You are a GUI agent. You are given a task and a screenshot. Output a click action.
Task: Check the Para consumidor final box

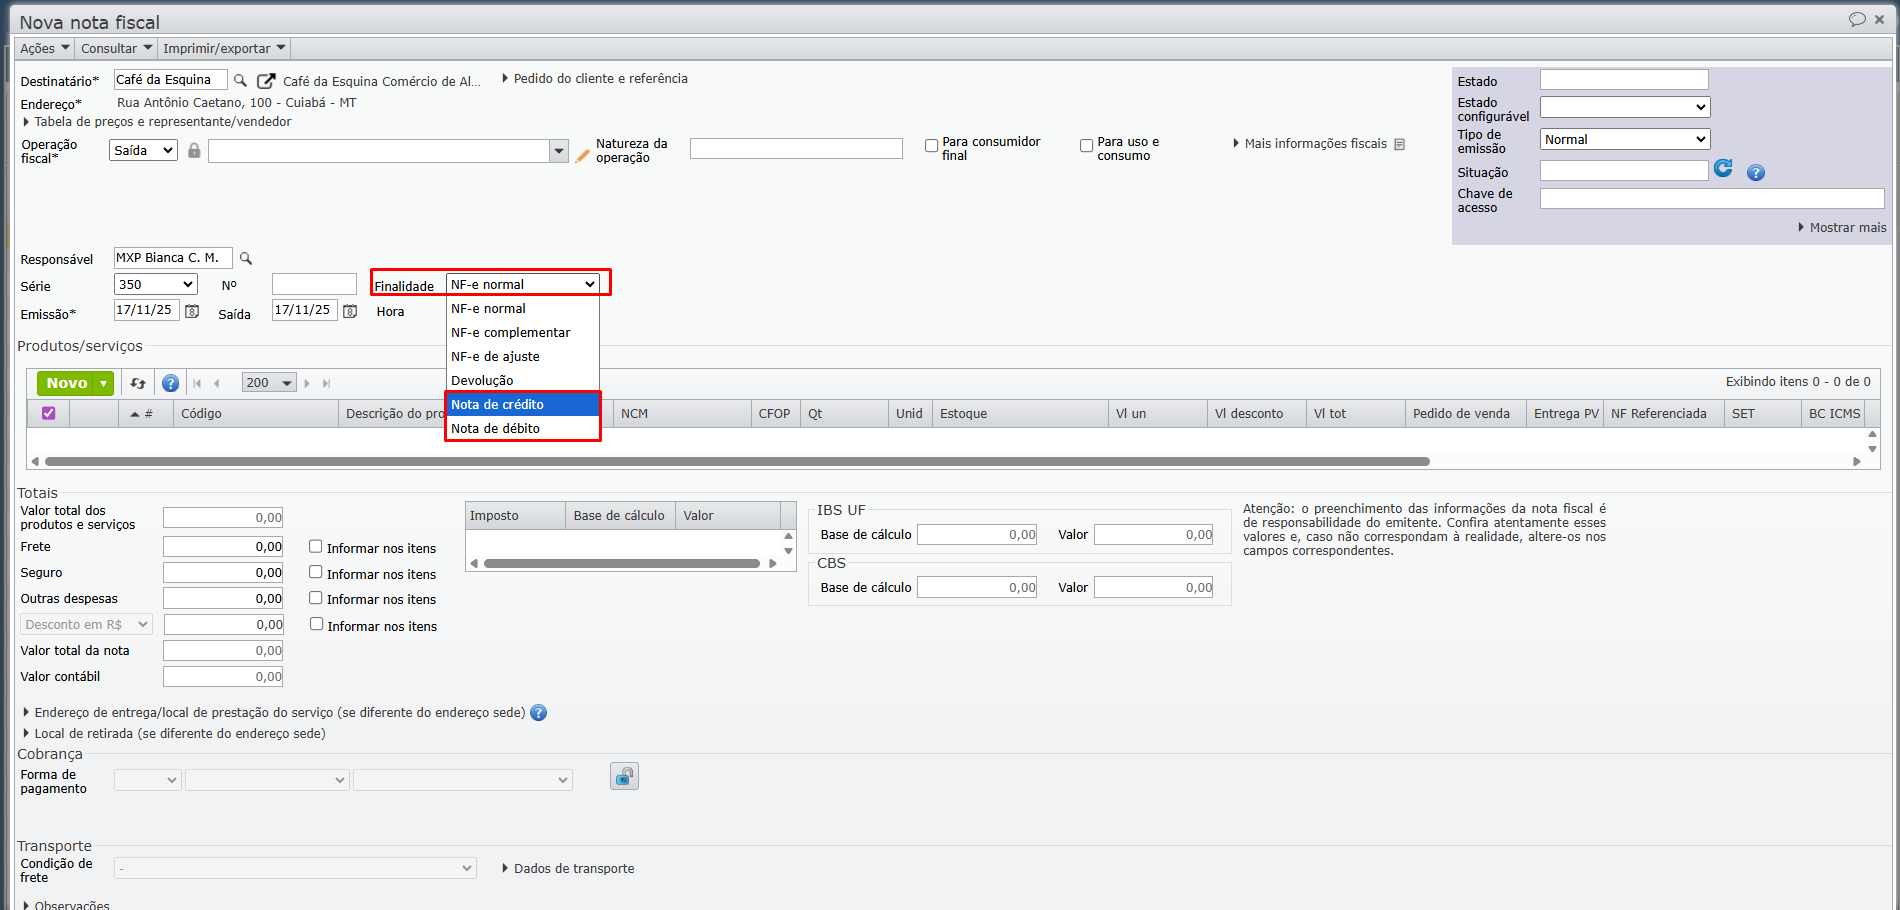(931, 146)
